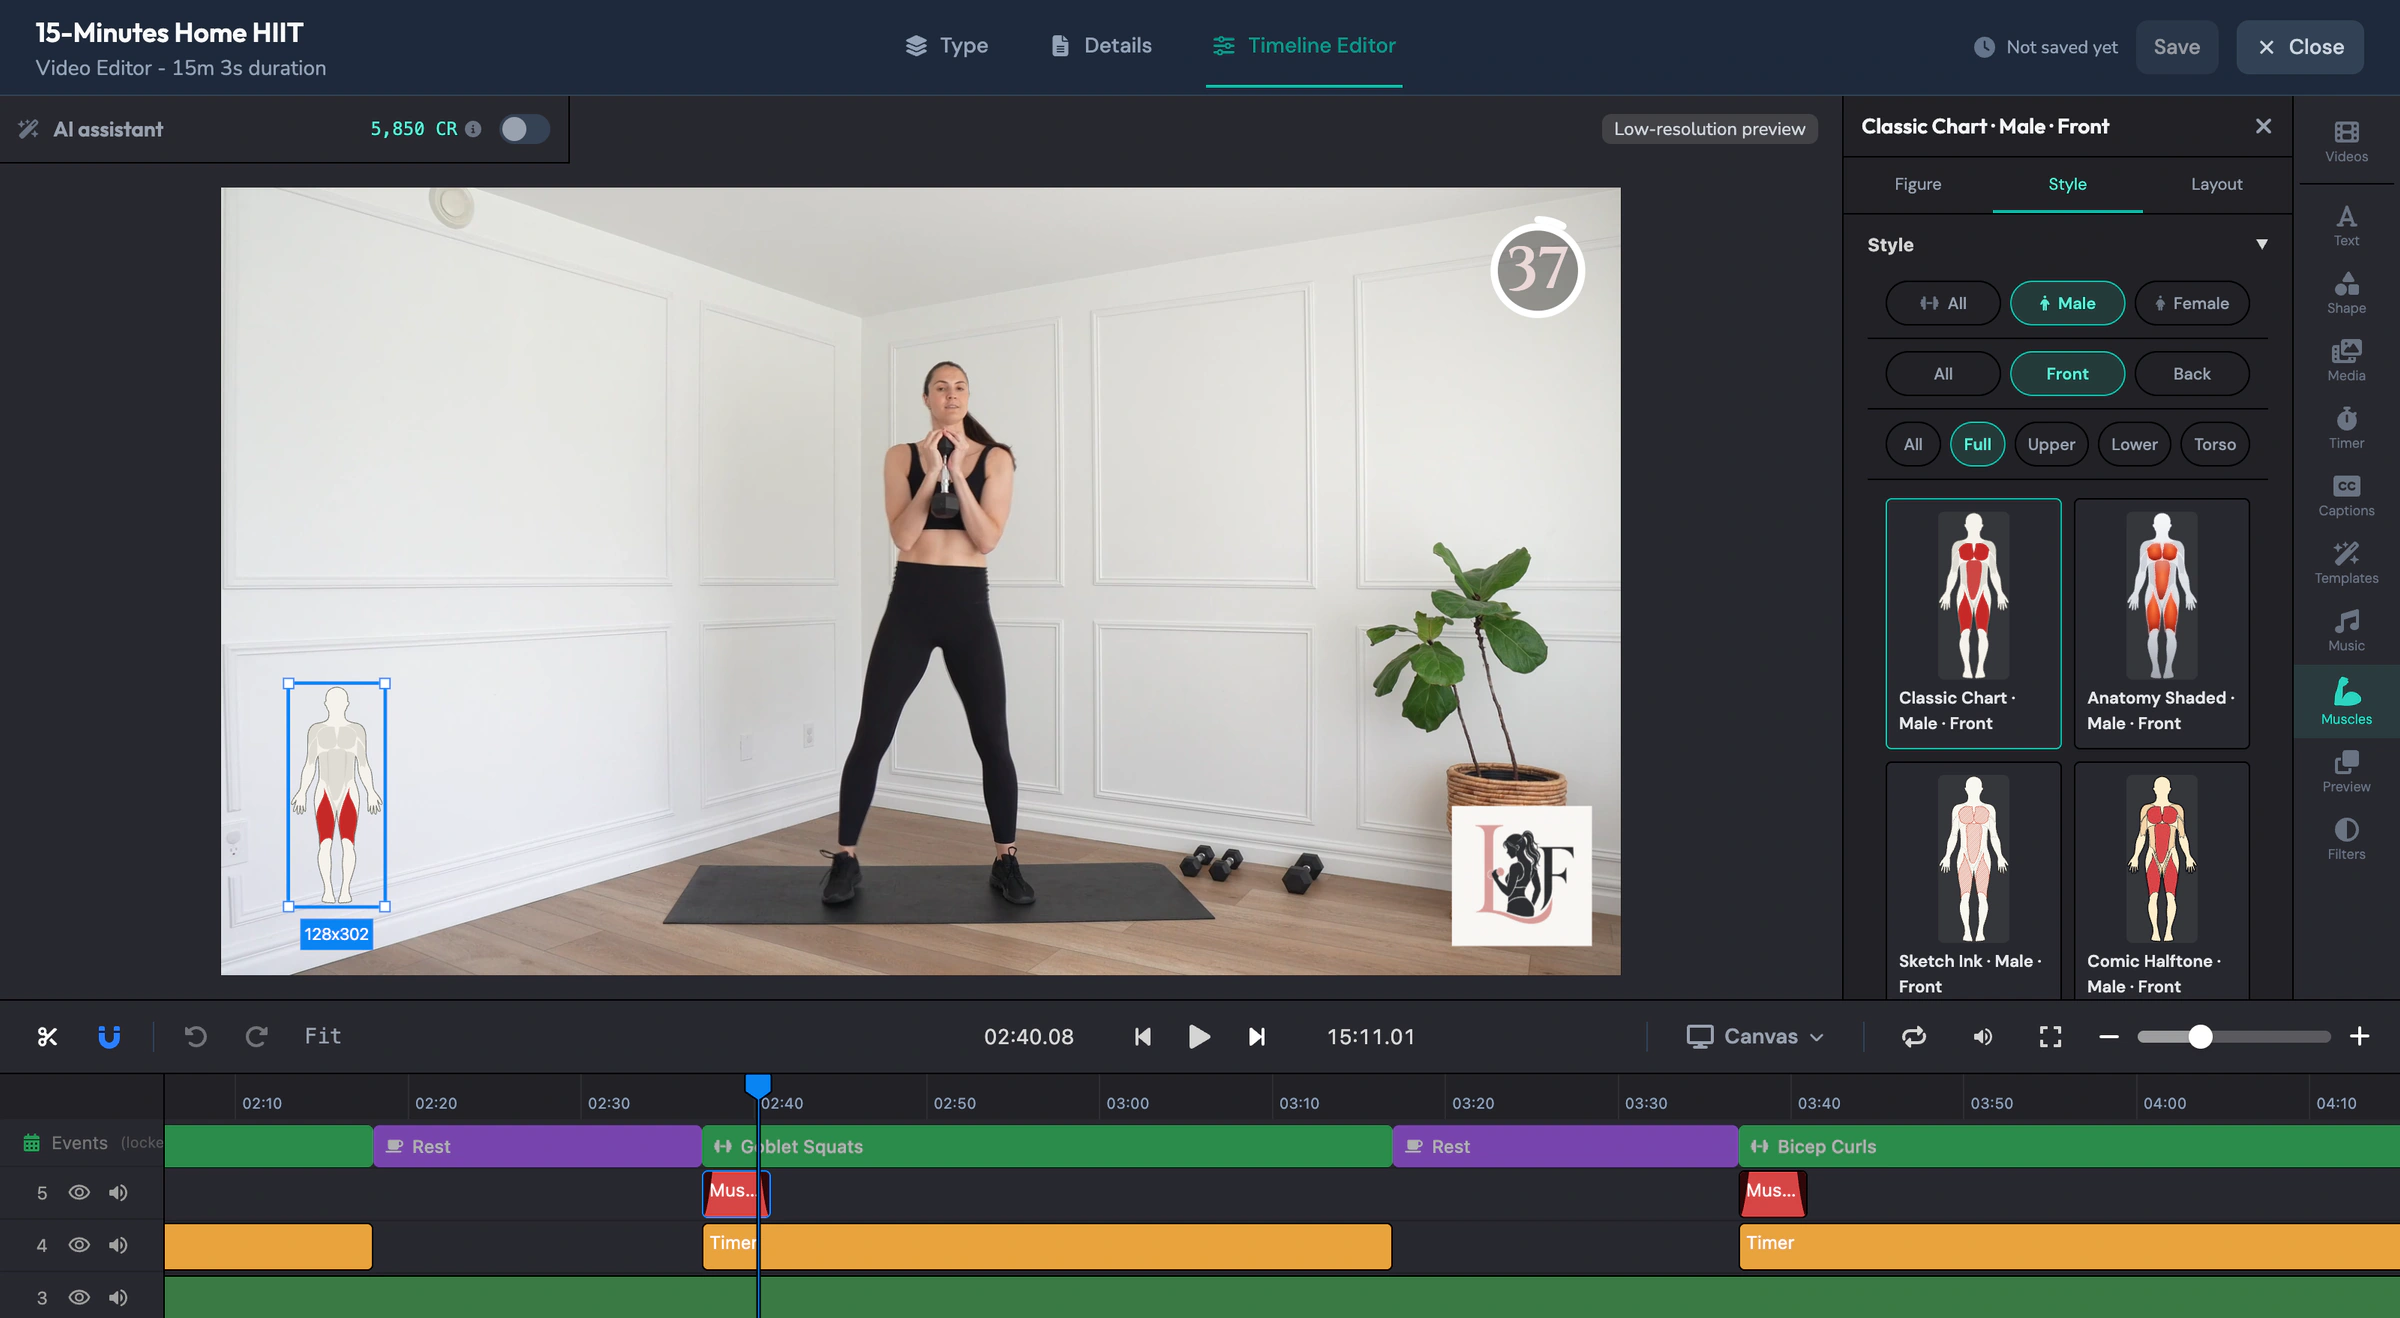Zoom out timeline with minus icon
The height and width of the screenshot is (1318, 2400).
pyautogui.click(x=2109, y=1037)
